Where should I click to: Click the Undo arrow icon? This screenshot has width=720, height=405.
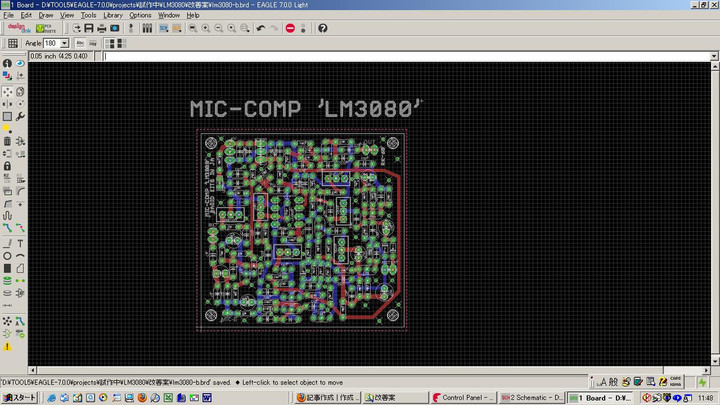261,28
